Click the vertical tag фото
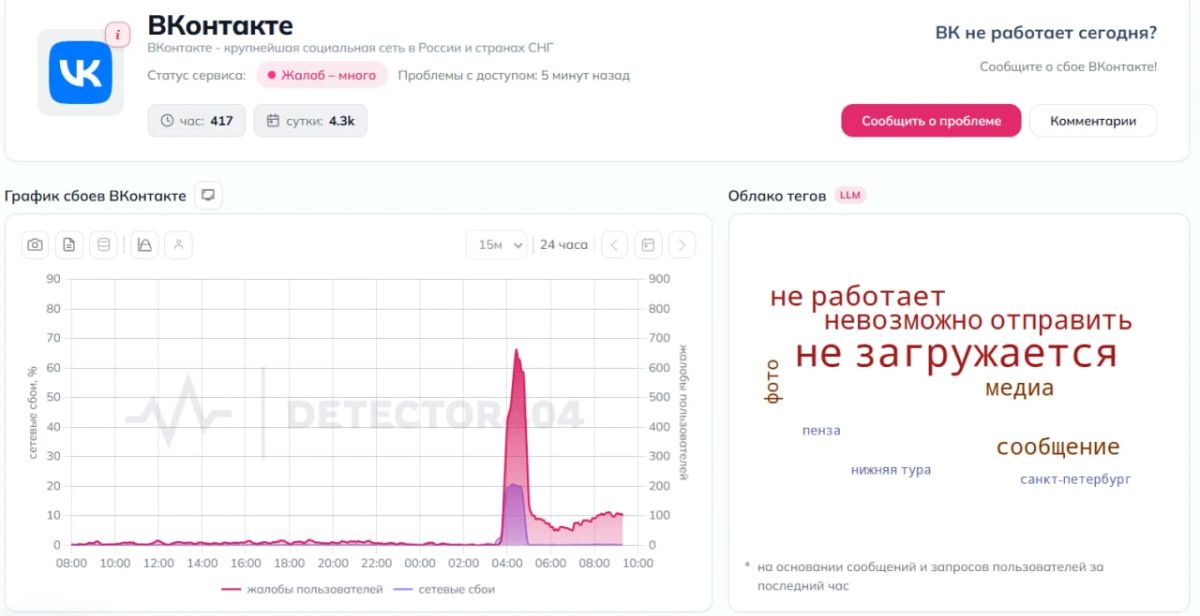Image resolution: width=1200 pixels, height=616 pixels. [771, 381]
